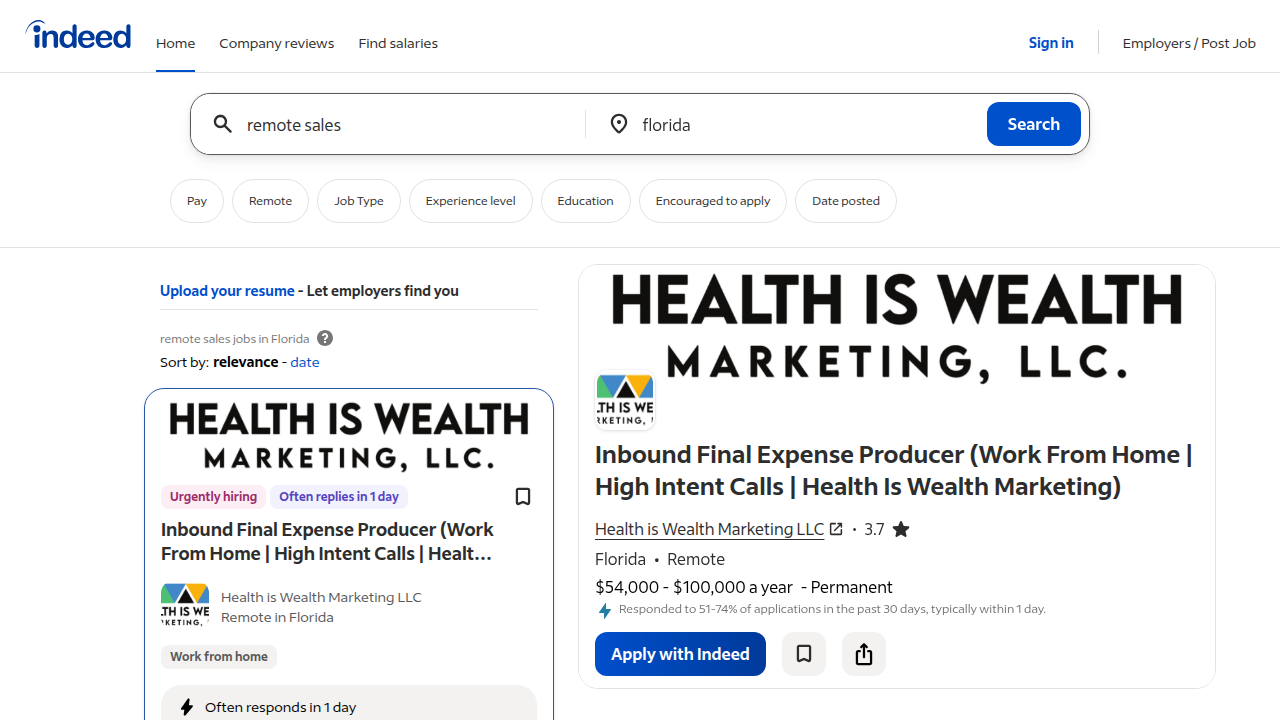Click the job keyword field with remote sales

tap(410, 124)
